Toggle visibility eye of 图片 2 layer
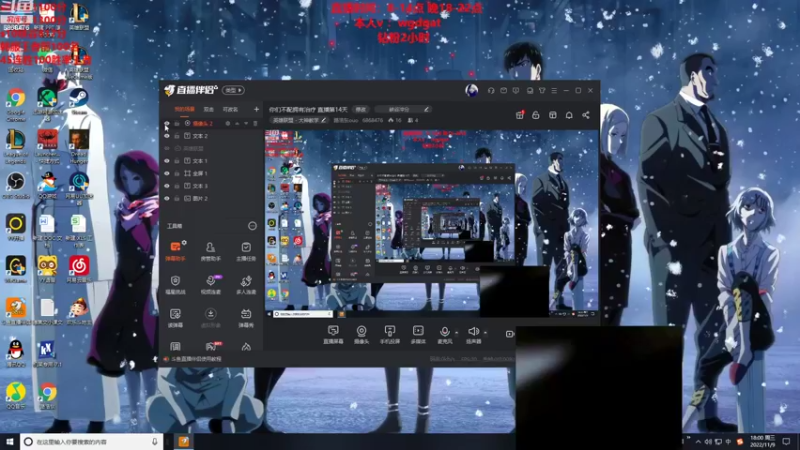The height and width of the screenshot is (450, 800). click(x=167, y=198)
